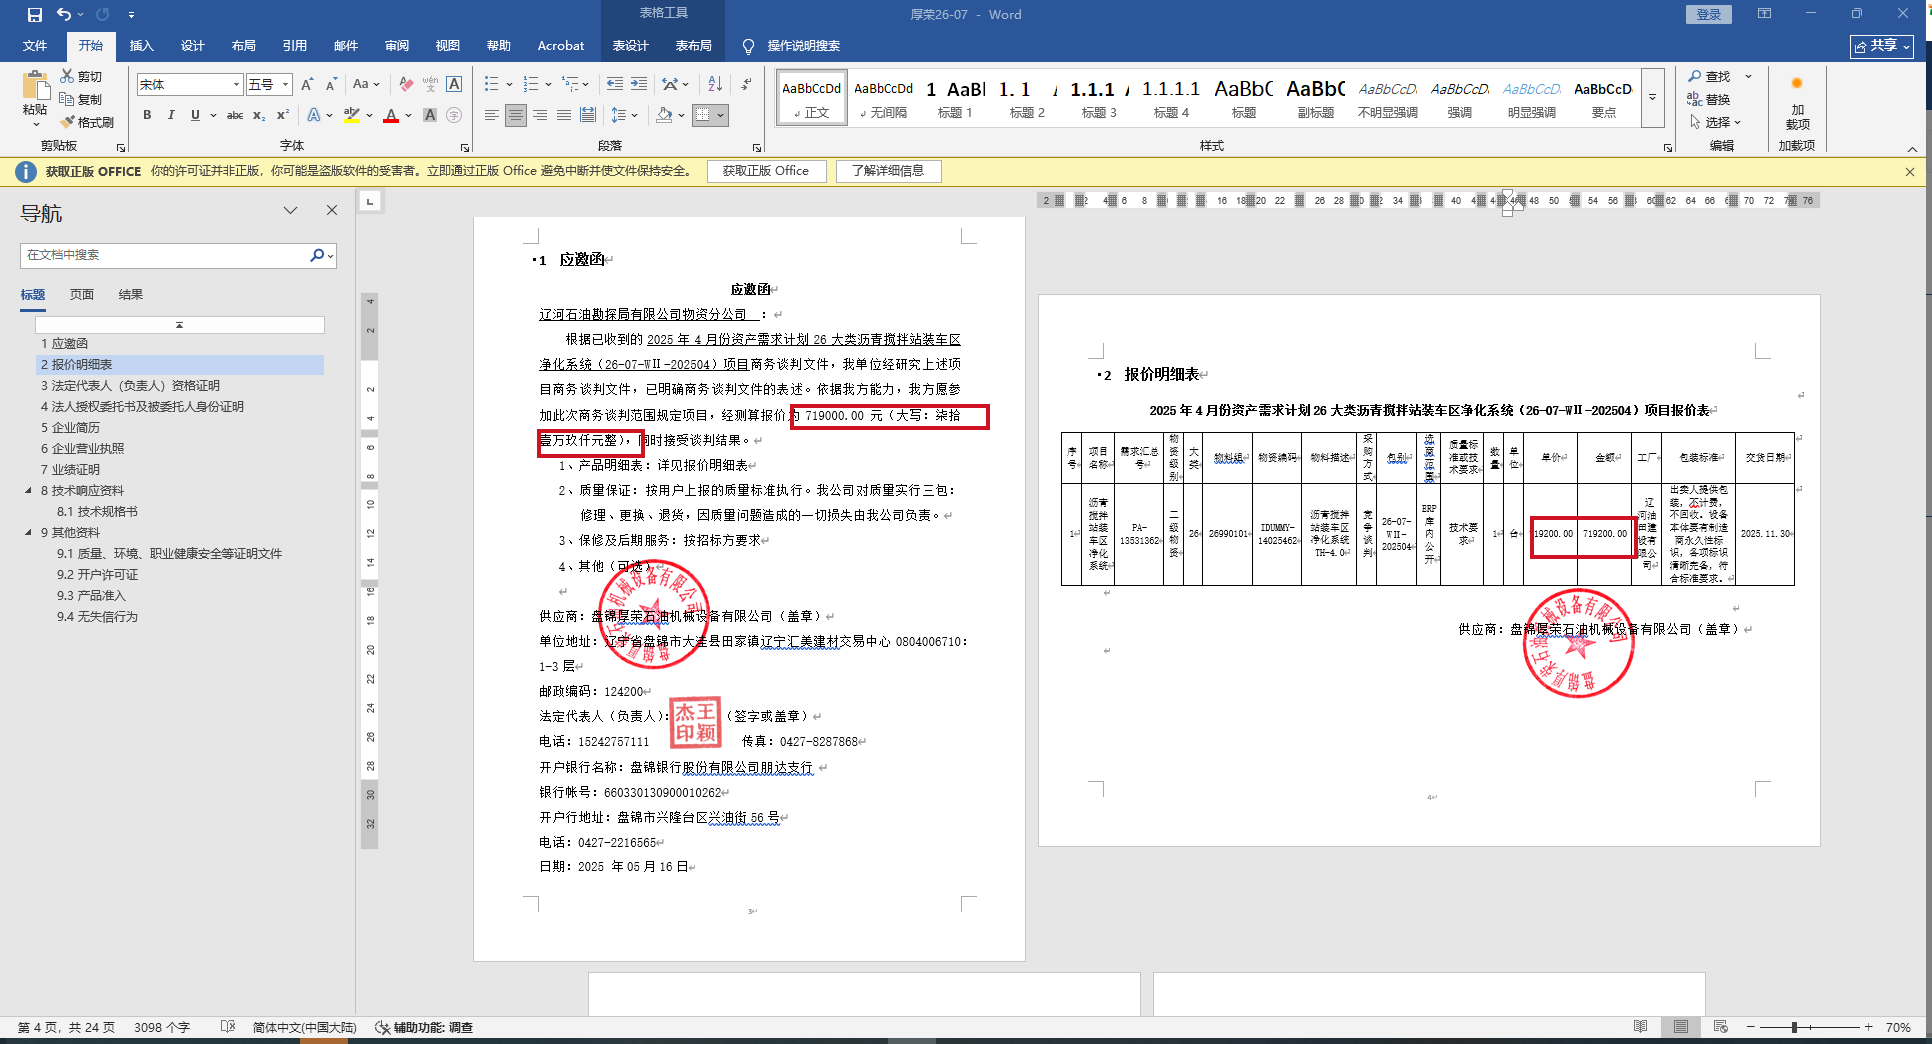This screenshot has width=1932, height=1044.
Task: Apply enclosed character formatting
Action: coord(454,115)
